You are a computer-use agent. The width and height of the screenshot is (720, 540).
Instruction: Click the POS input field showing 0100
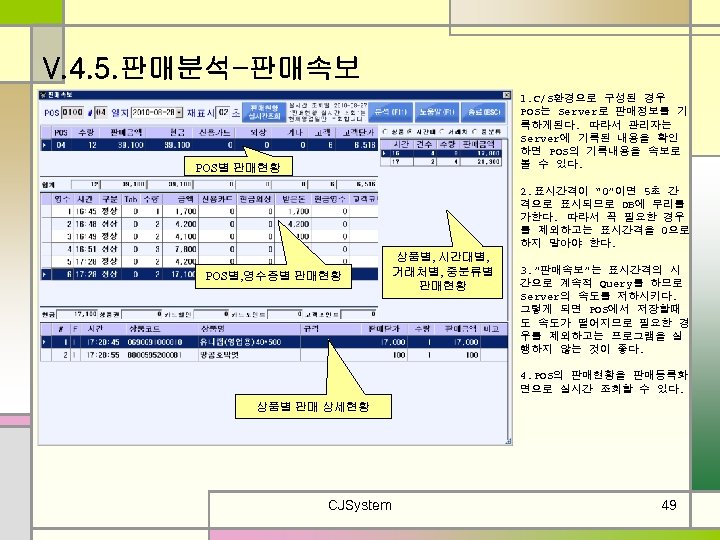coord(73,112)
